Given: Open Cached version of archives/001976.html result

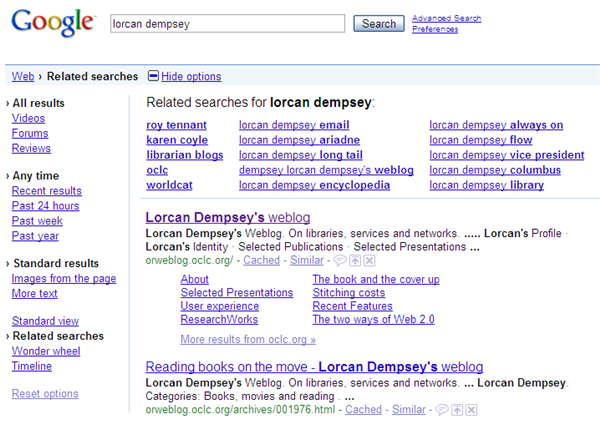Looking at the screenshot, I should click(x=364, y=409).
